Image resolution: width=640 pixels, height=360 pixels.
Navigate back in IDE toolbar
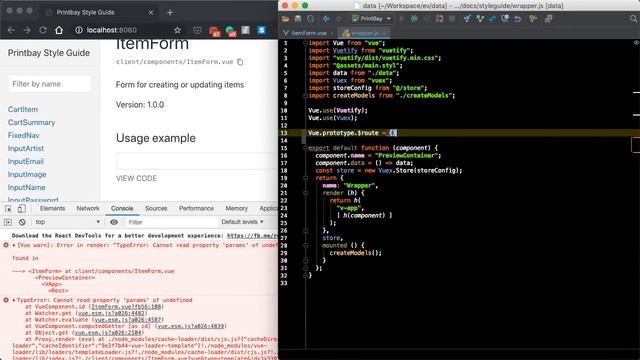tap(326, 19)
